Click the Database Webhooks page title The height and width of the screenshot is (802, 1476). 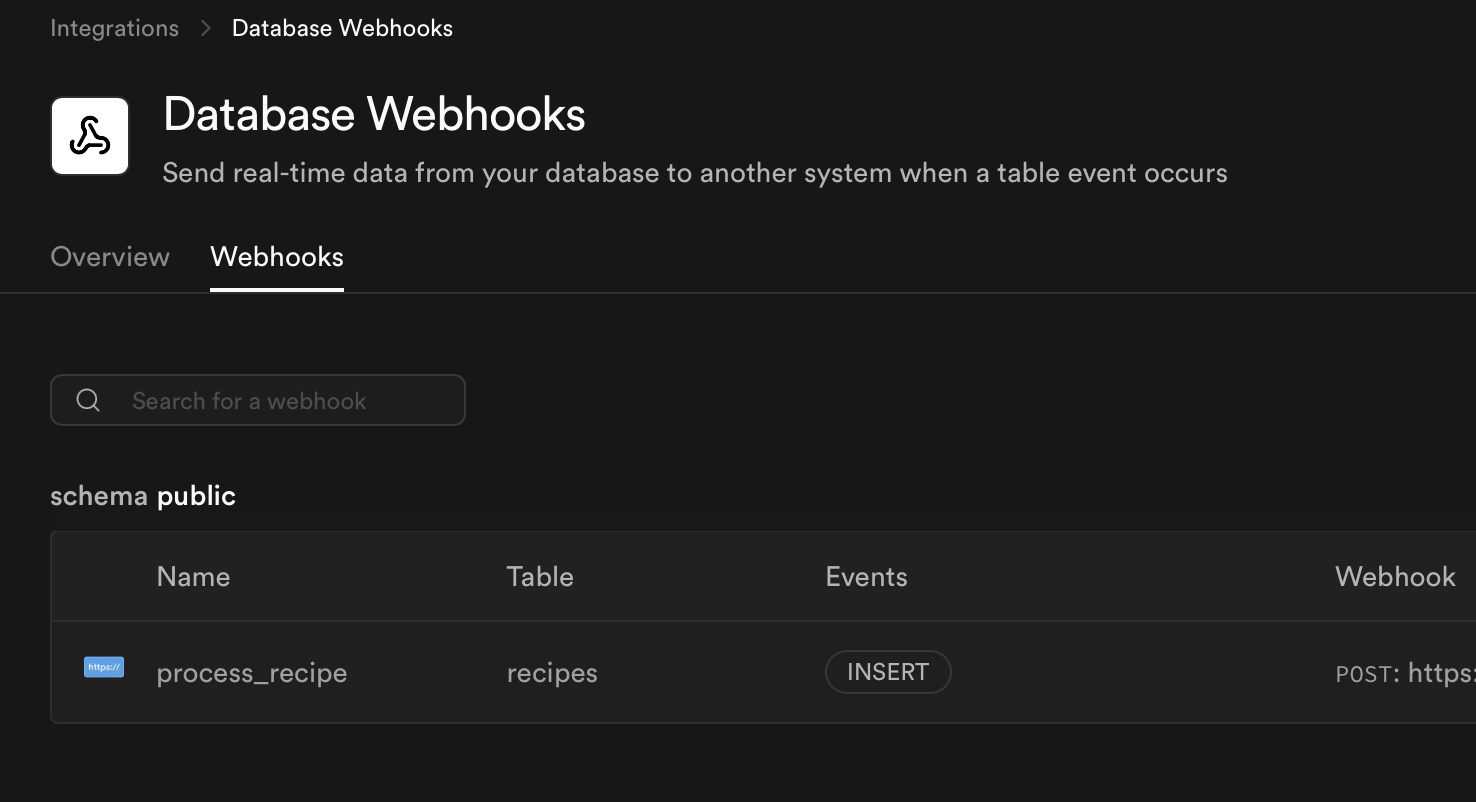[x=374, y=115]
